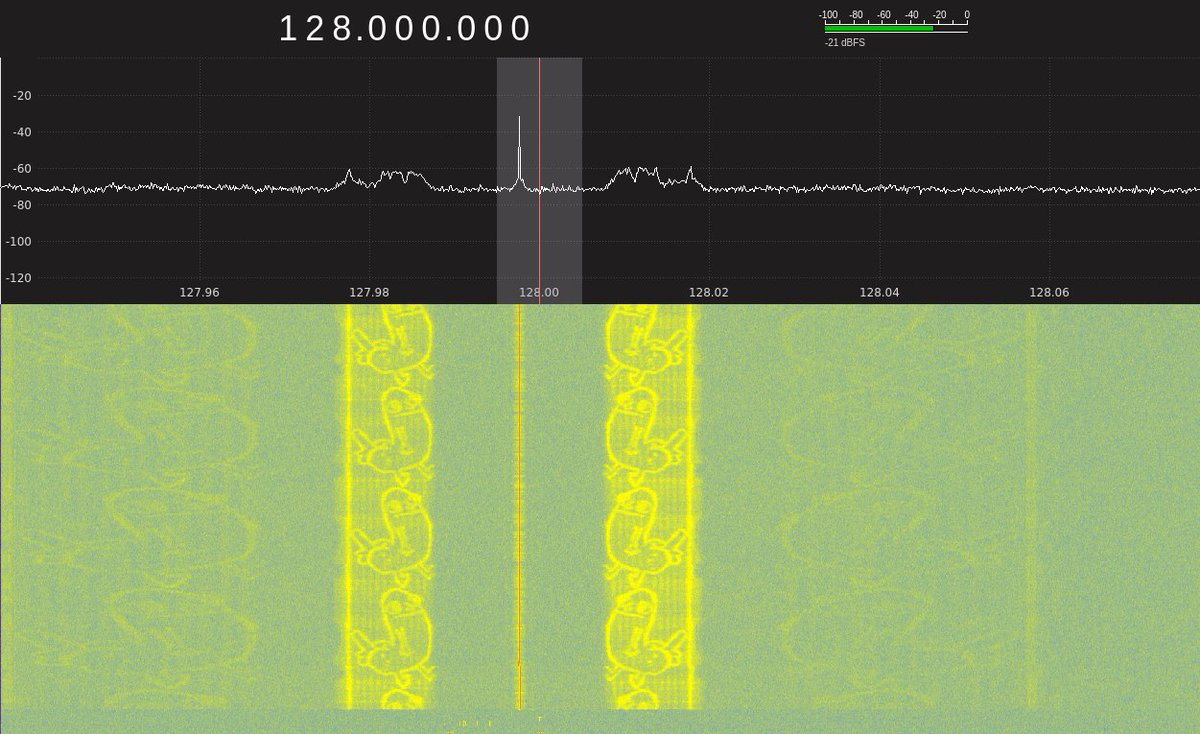Click the tall carrier peak in spectrum plot
The width and height of the screenshot is (1200, 734).
coord(519,150)
